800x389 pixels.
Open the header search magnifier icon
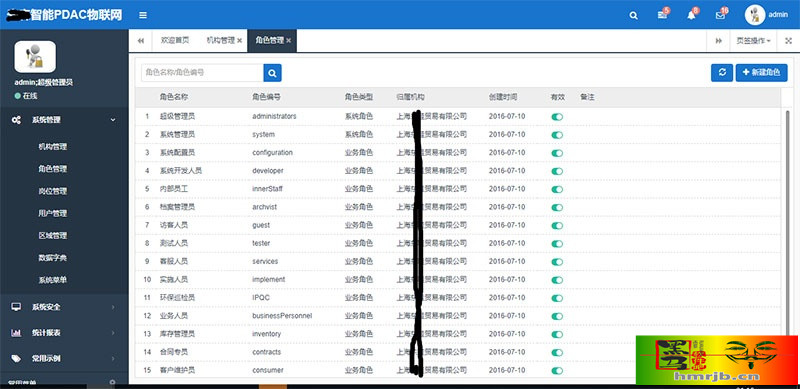click(633, 16)
